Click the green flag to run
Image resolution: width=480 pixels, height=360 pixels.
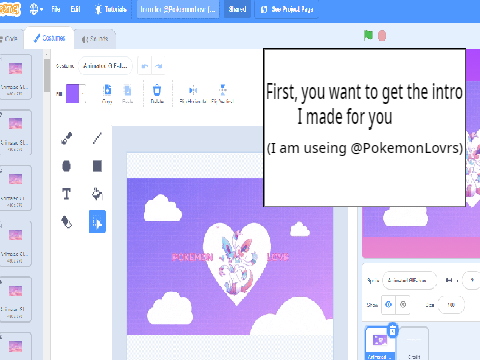[368, 35]
